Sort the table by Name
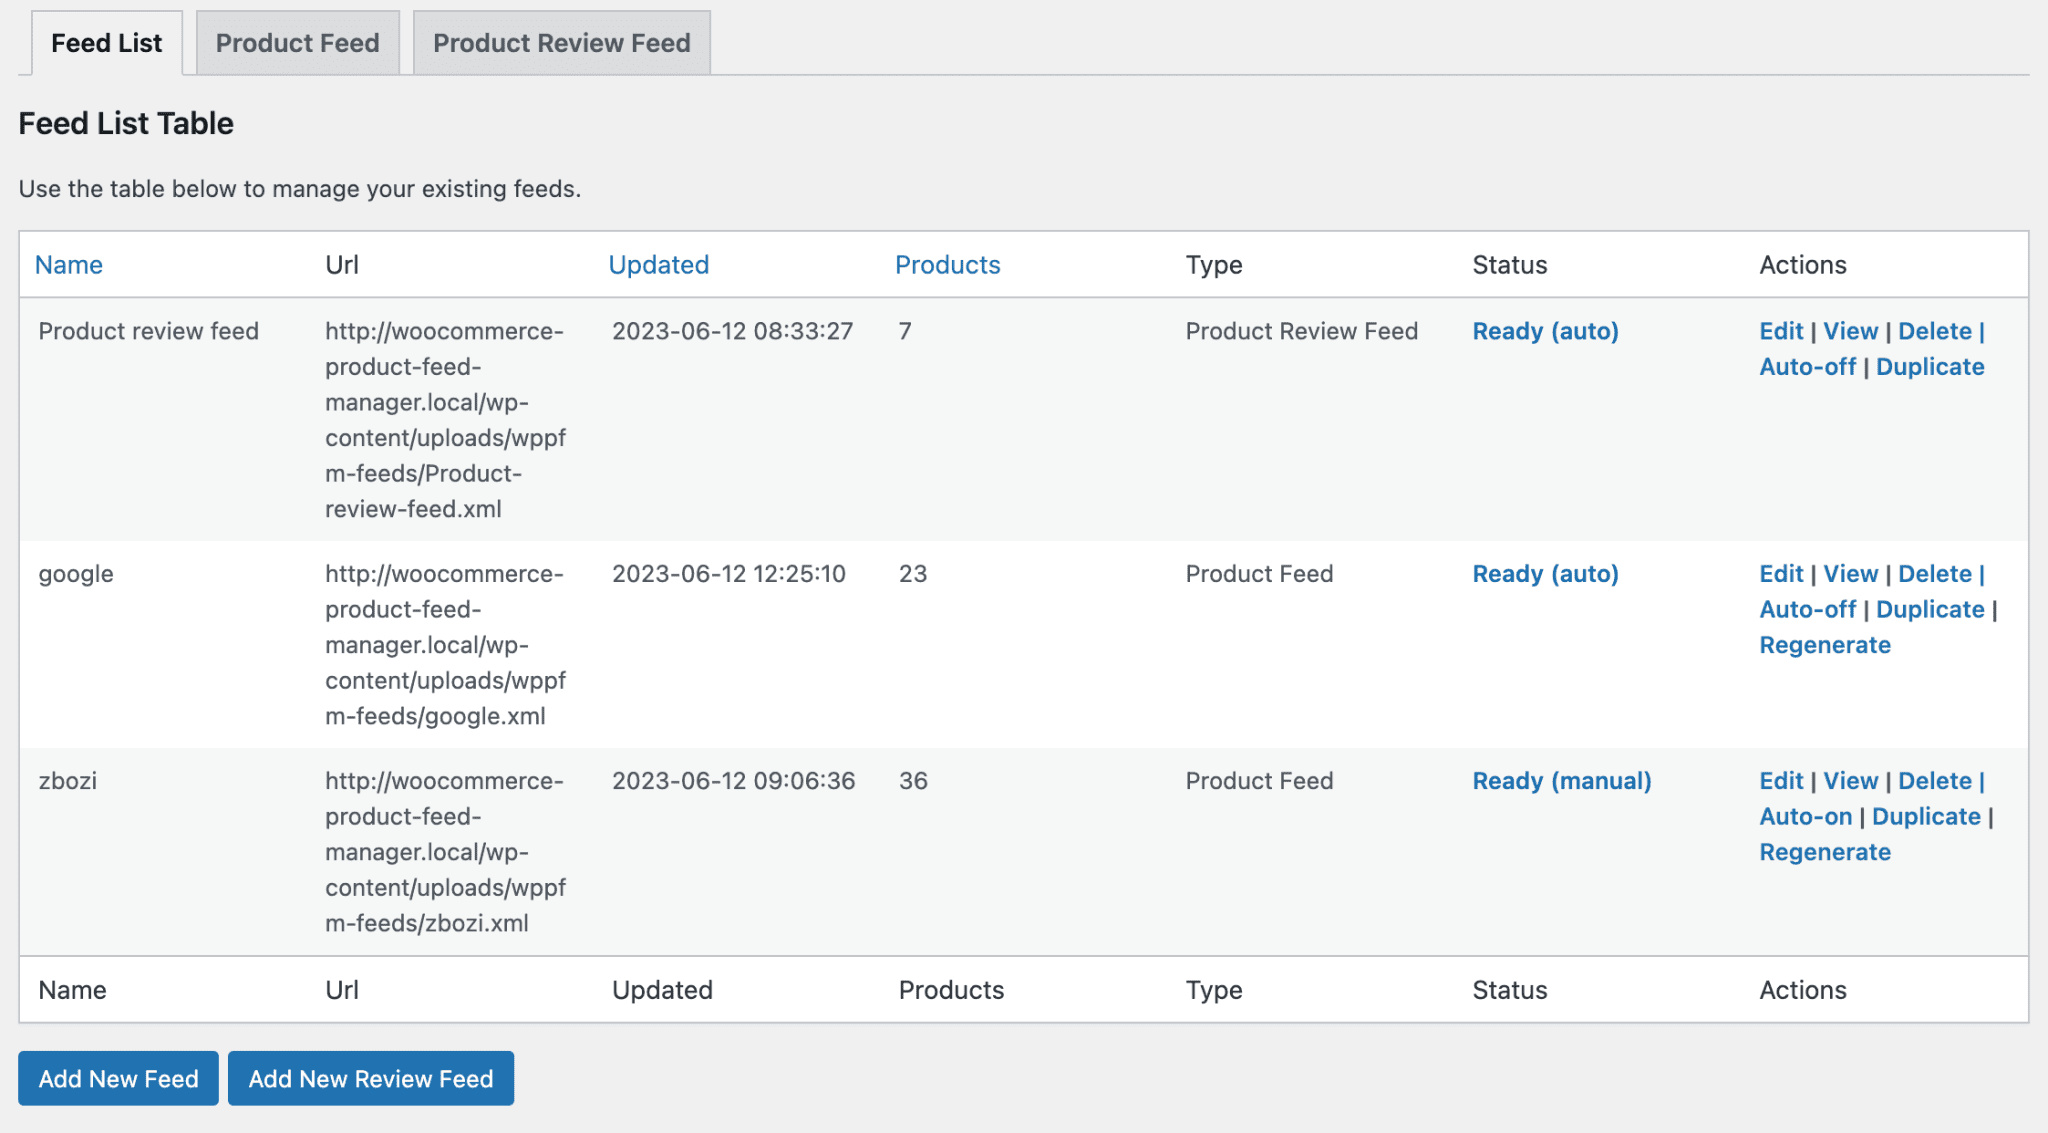The image size is (2048, 1133). coord(68,264)
